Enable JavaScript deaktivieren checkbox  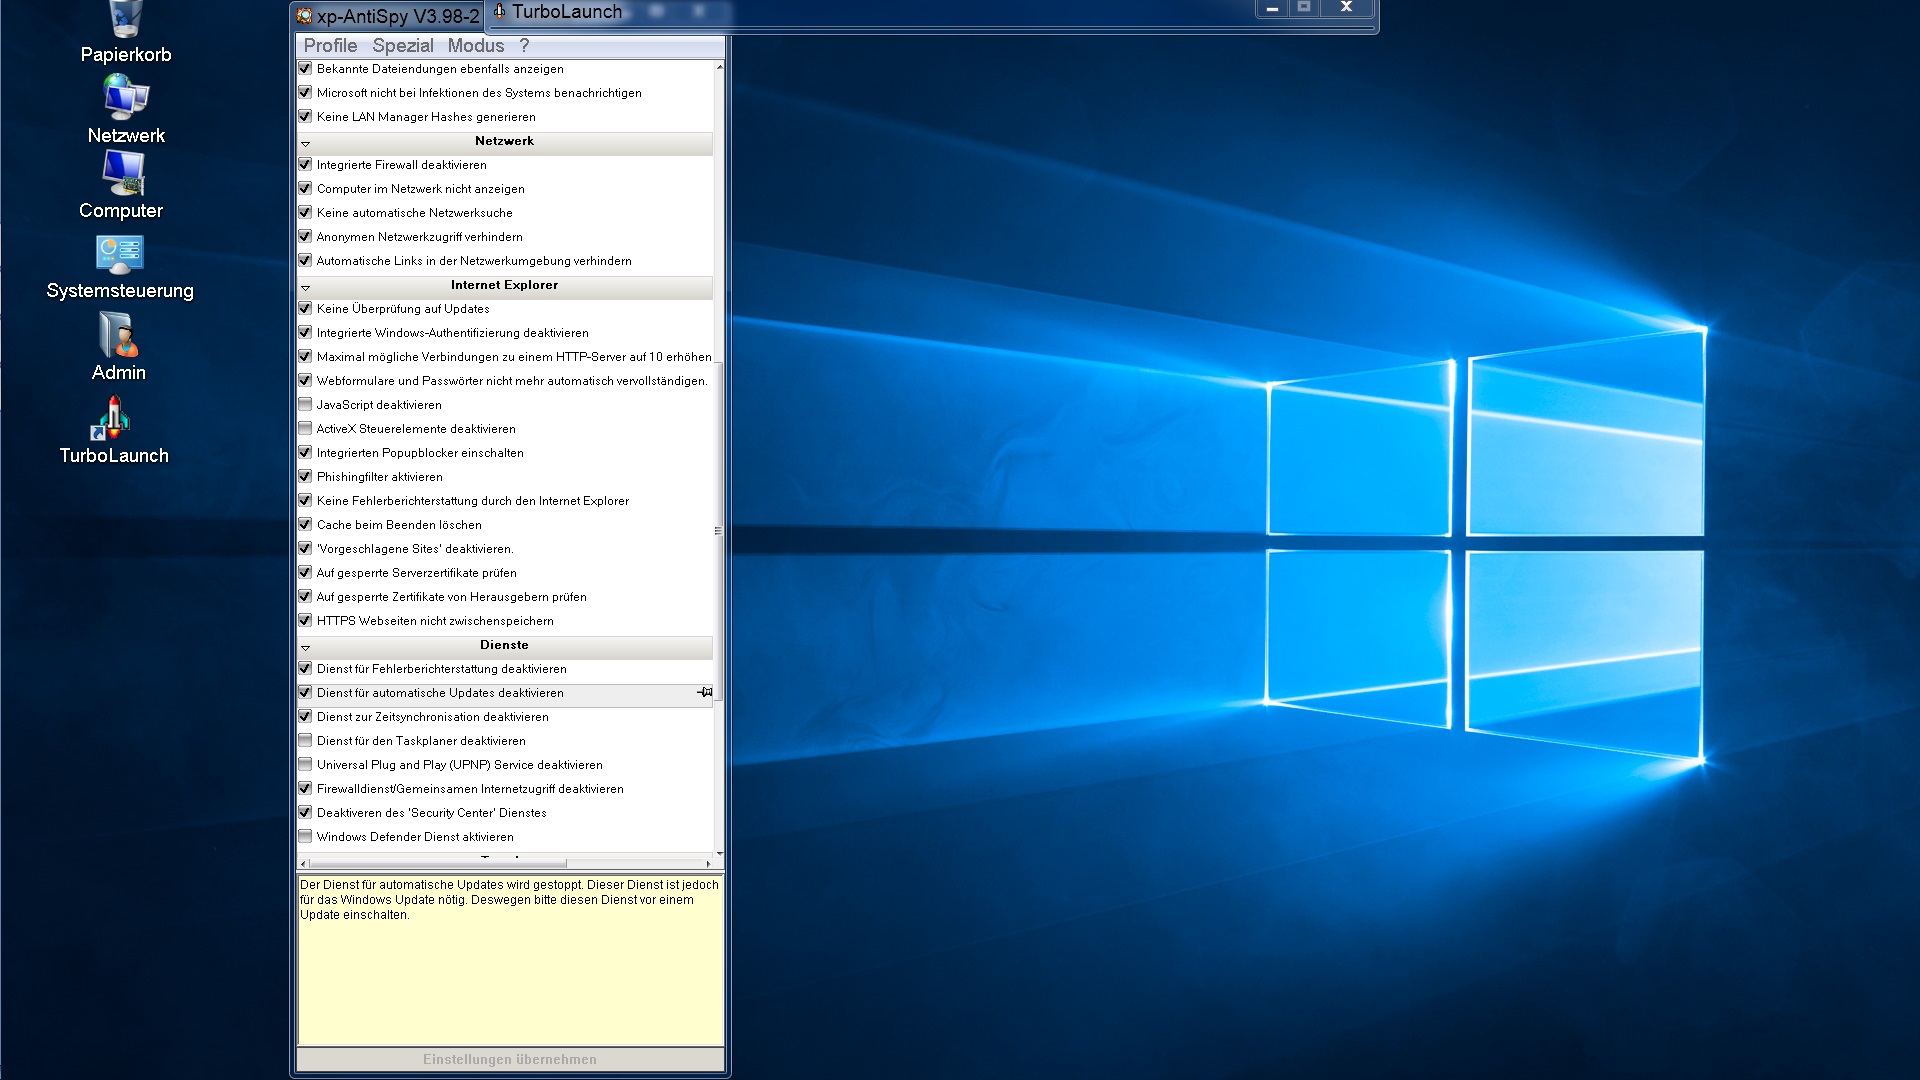(305, 404)
